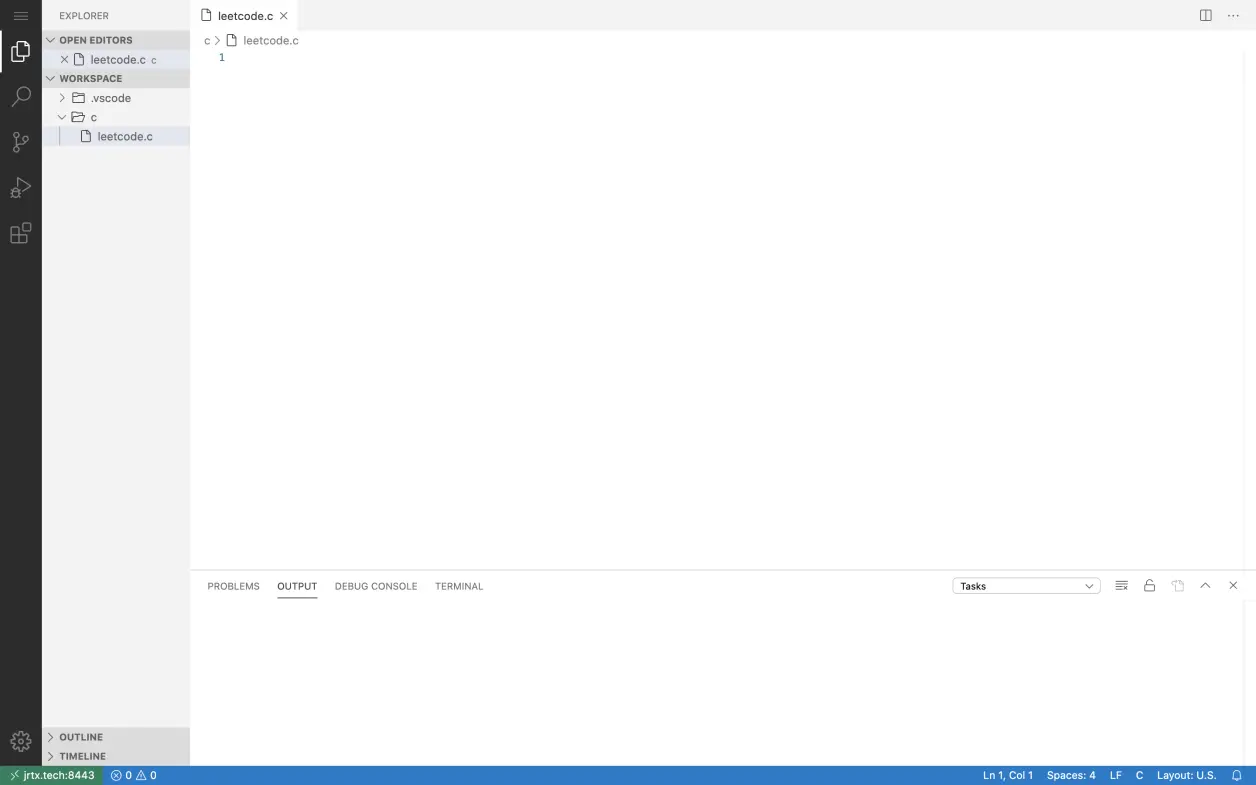Switch to the Terminal tab
The image size is (1256, 785).
(458, 586)
